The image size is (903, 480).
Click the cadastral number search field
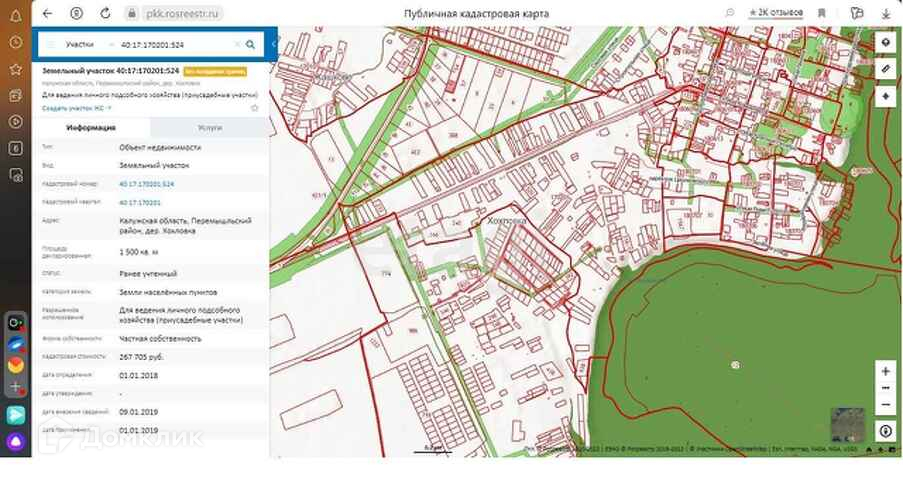174,44
